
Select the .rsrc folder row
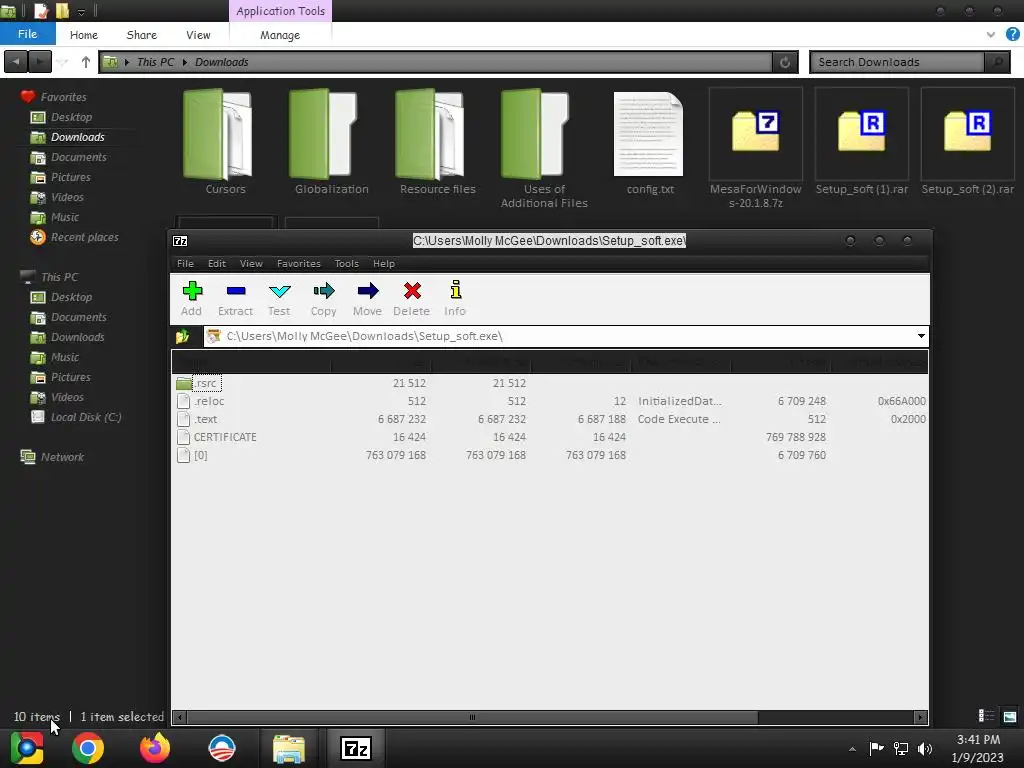click(549, 383)
